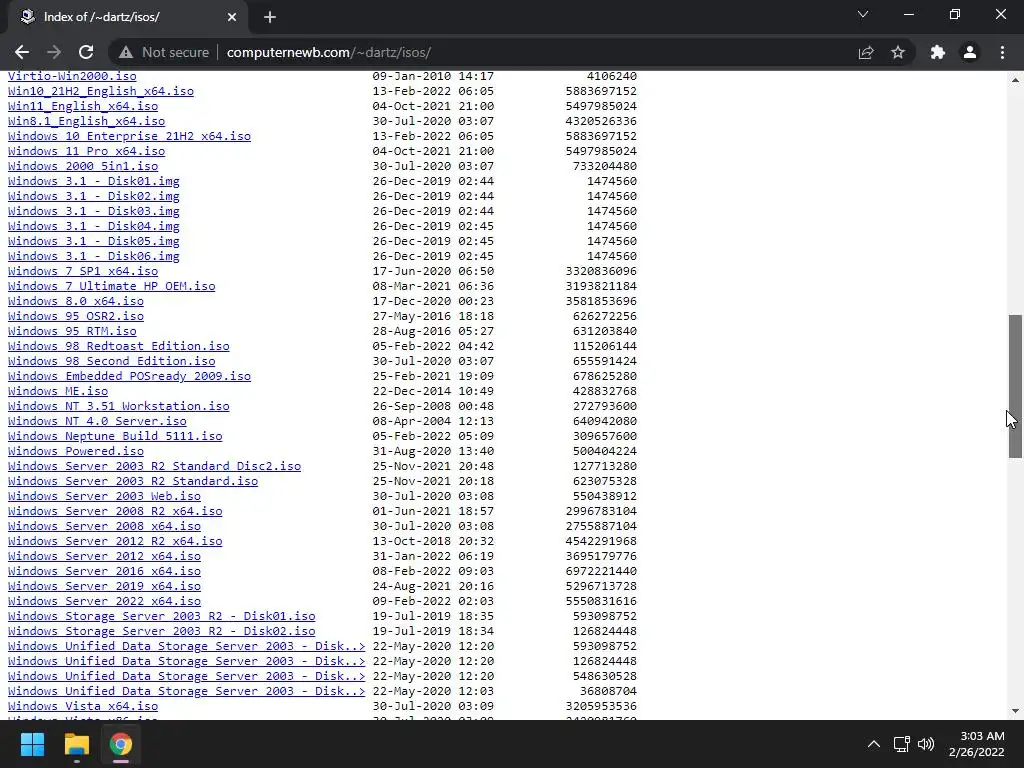Open Windows Embedded POSready 2009.iso
This screenshot has height=768, width=1024.
point(129,377)
